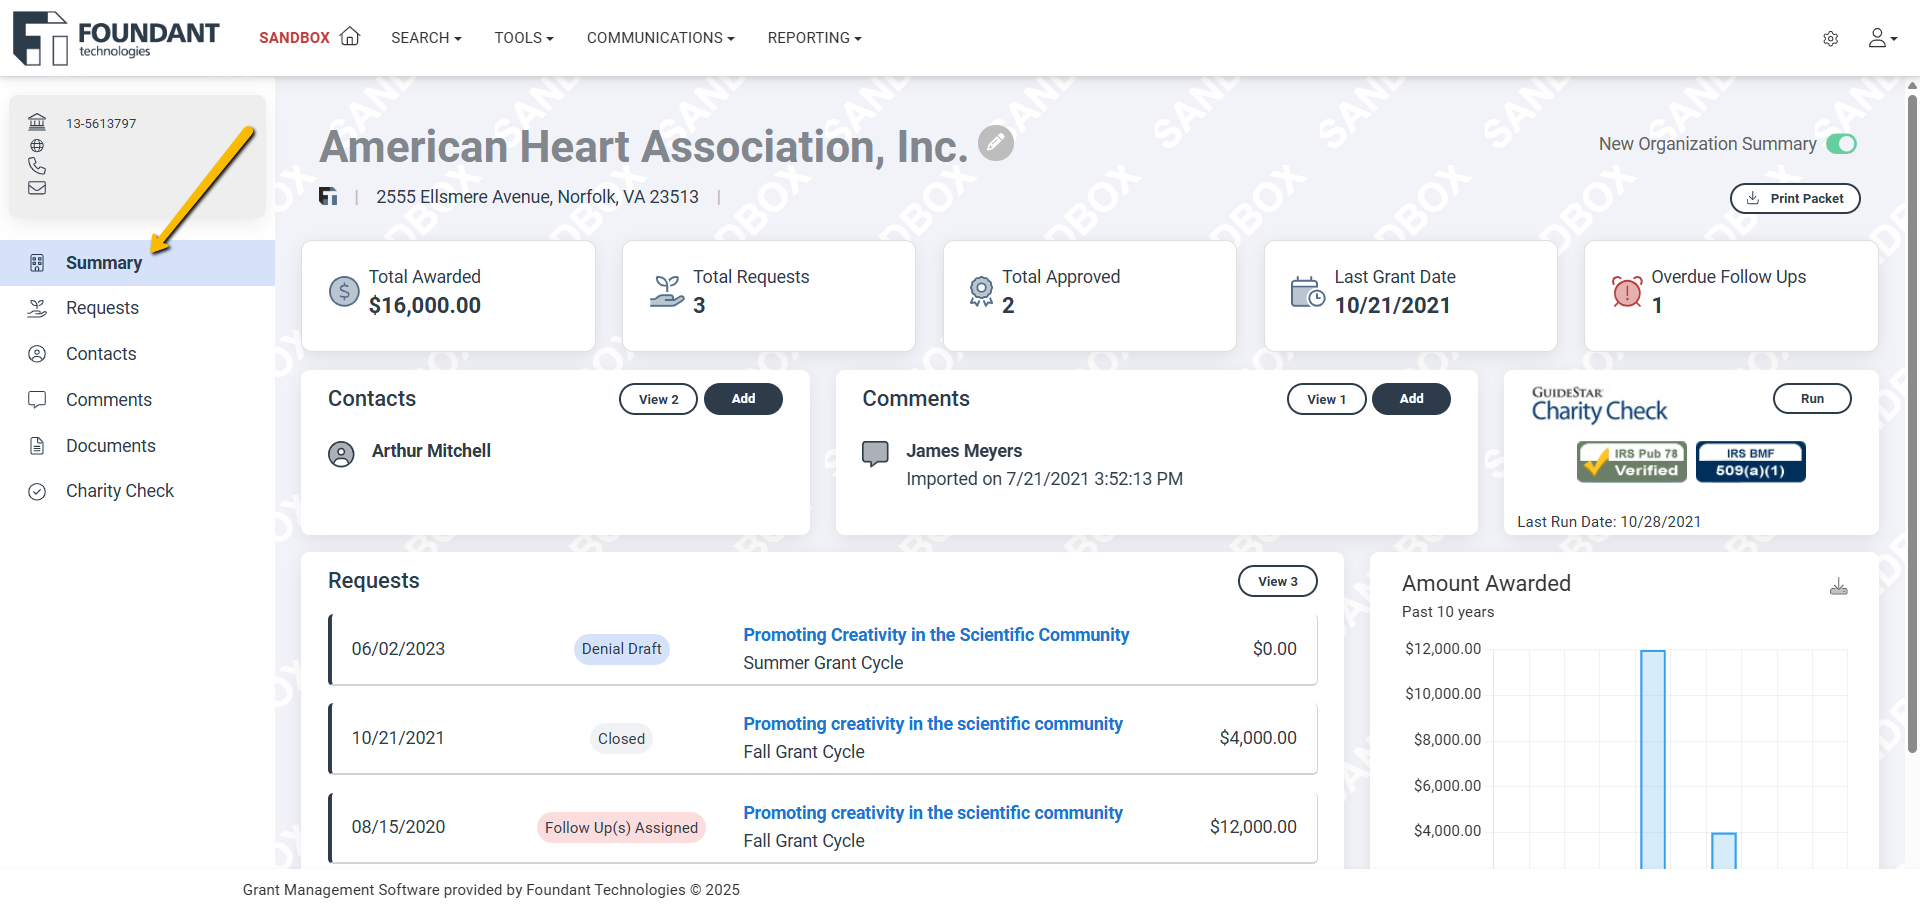Click the Follow Up(s) Assigned status badge
The image size is (1920, 911).
tap(621, 827)
